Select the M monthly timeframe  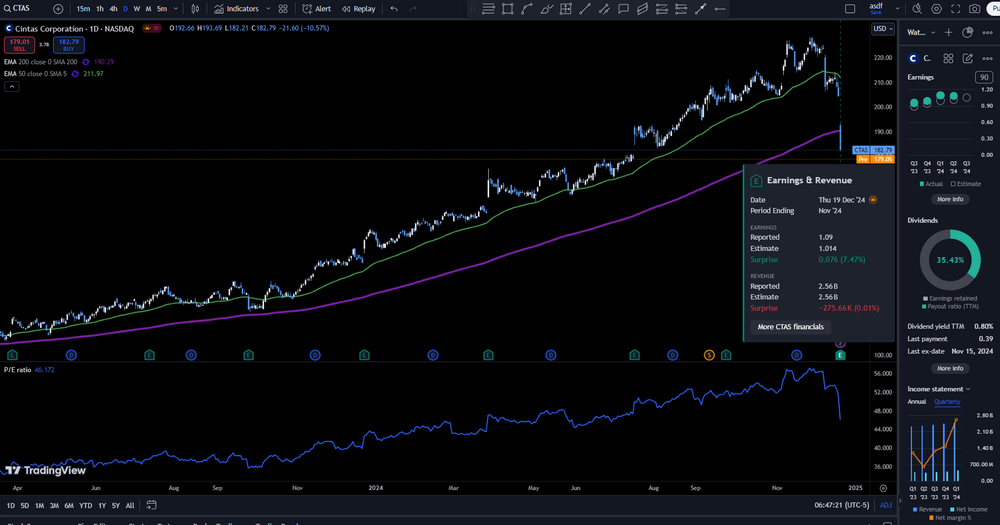click(148, 9)
